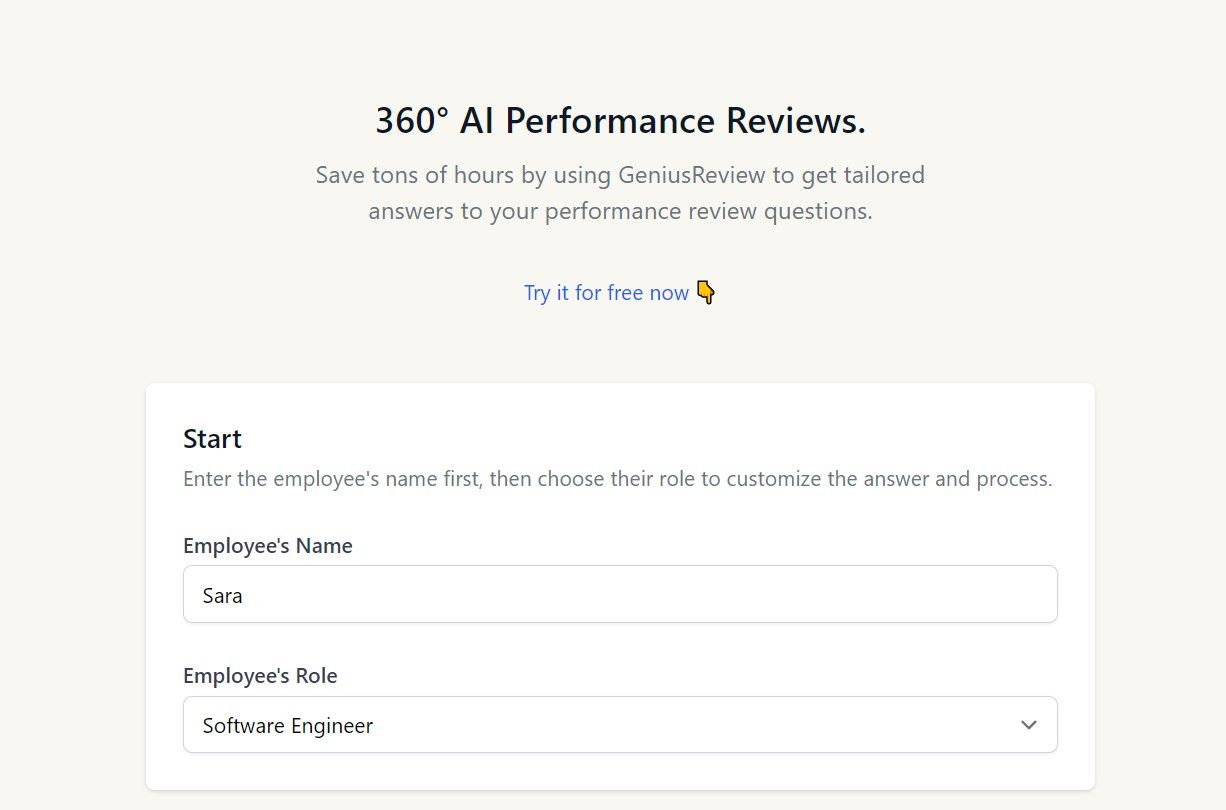Click the downward-pointing finger next to the link

706,292
